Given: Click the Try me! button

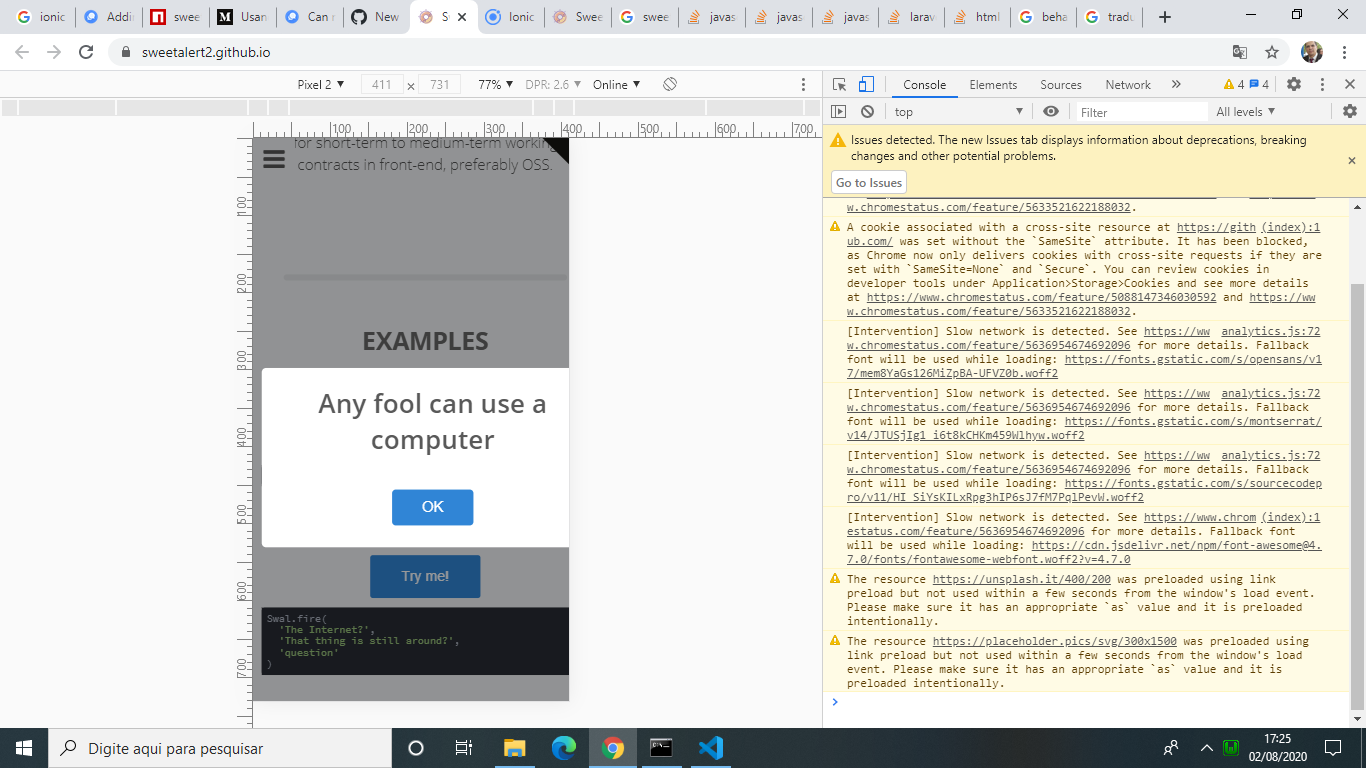Looking at the screenshot, I should (425, 576).
